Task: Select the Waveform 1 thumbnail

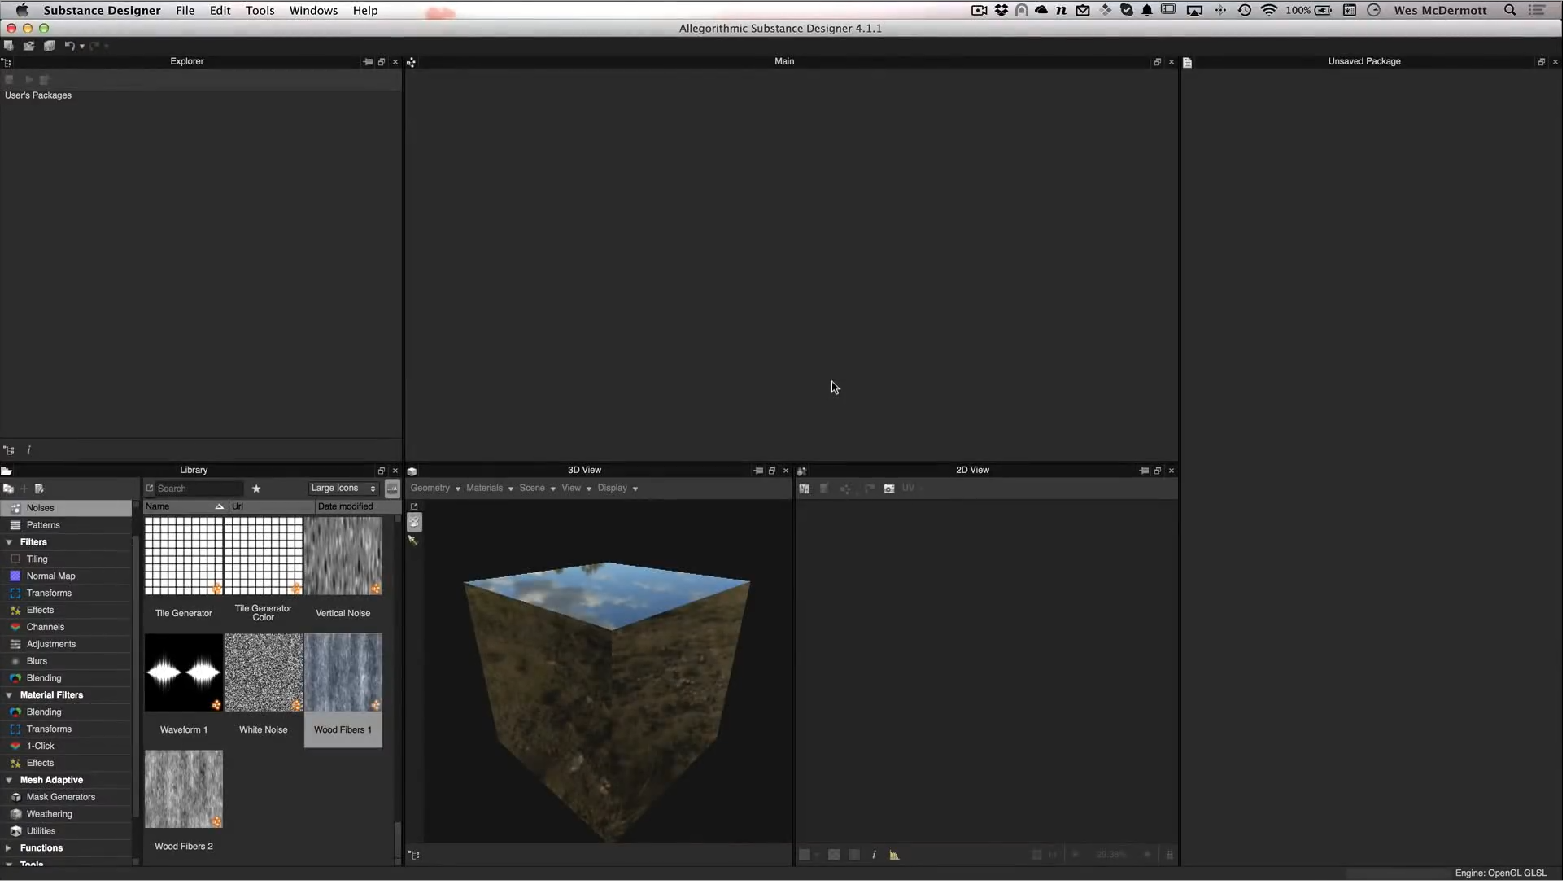Action: click(184, 672)
